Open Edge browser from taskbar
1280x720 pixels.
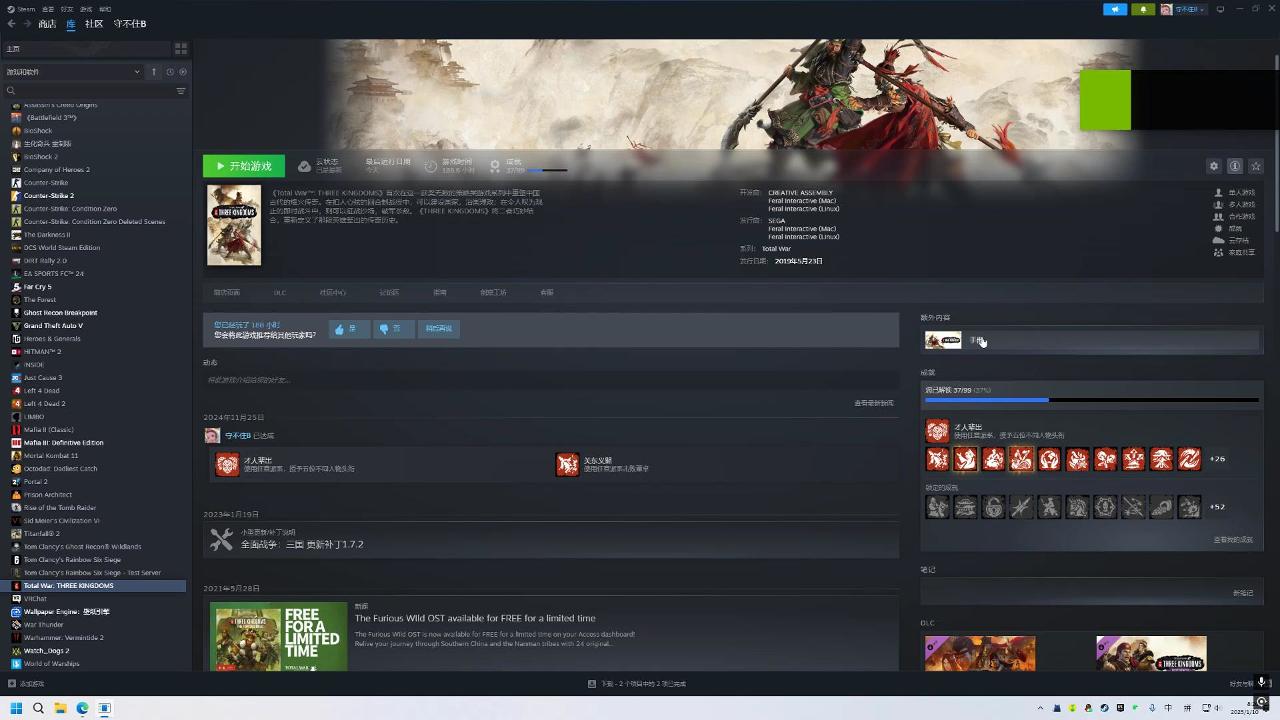(82, 708)
